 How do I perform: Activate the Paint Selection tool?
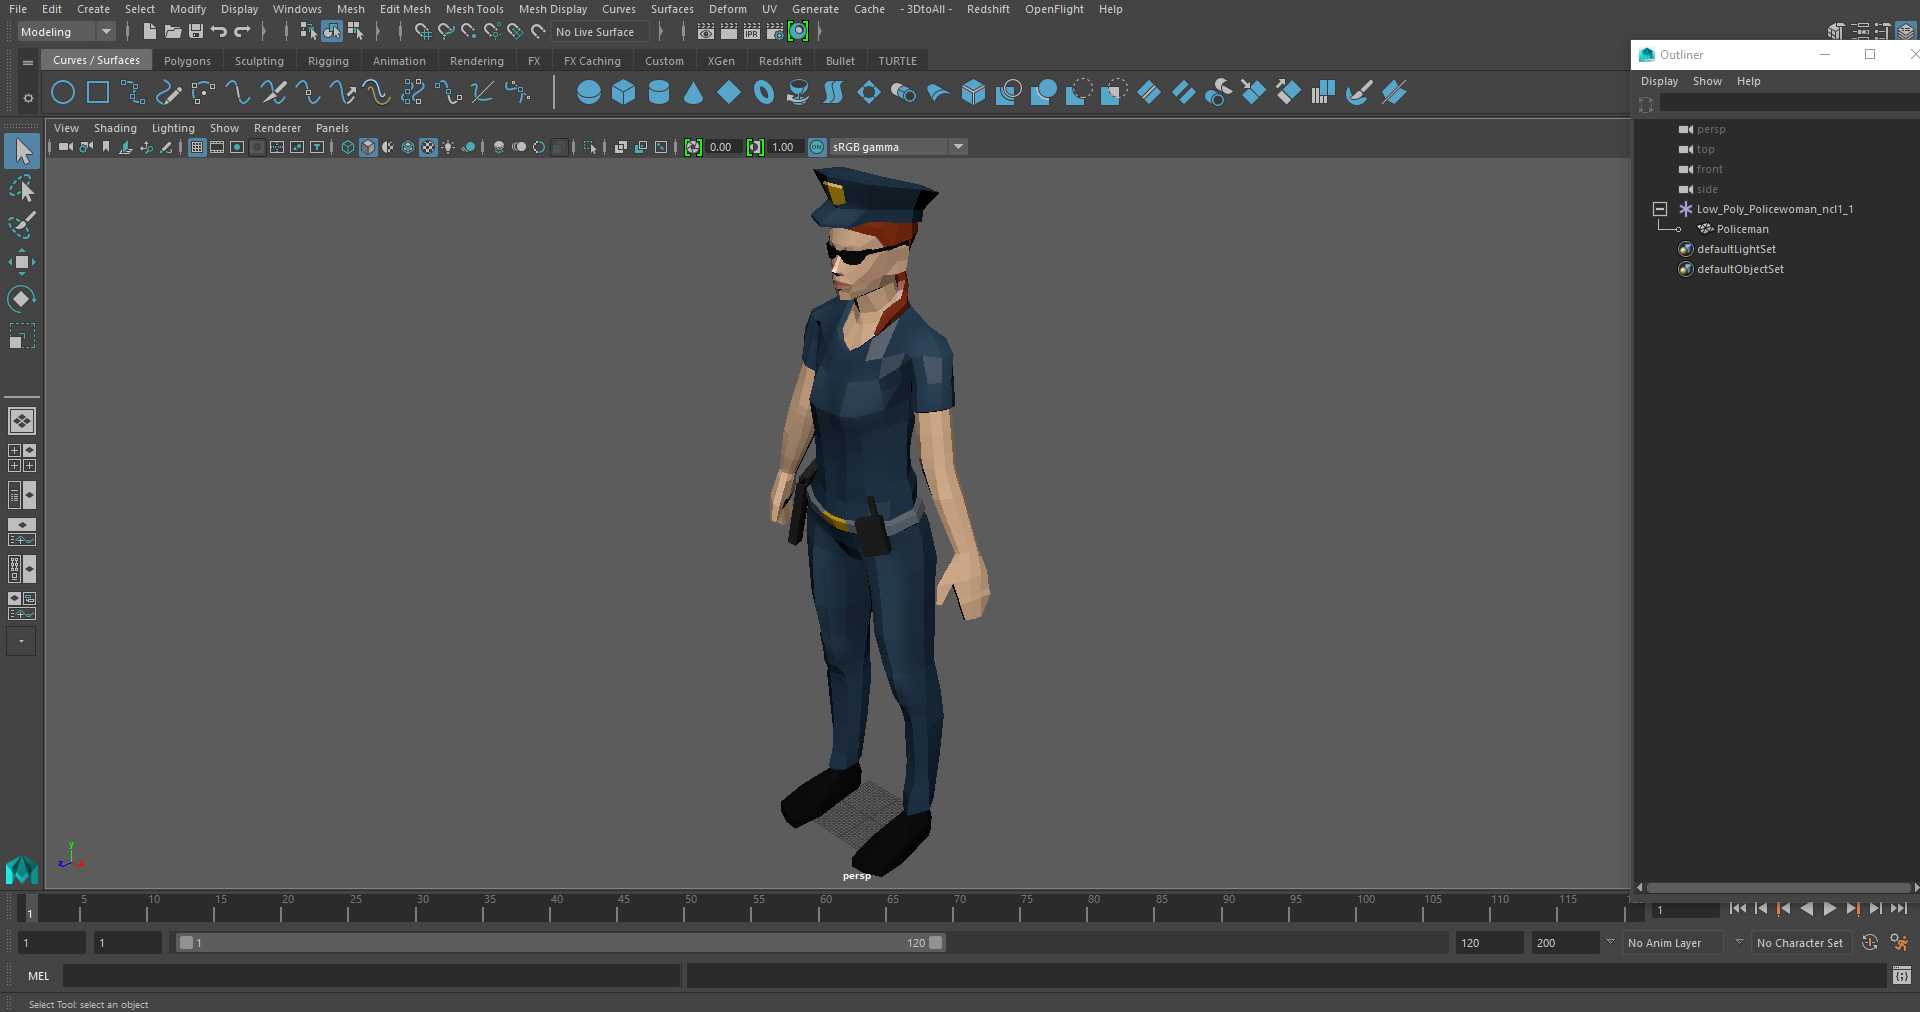(22, 225)
